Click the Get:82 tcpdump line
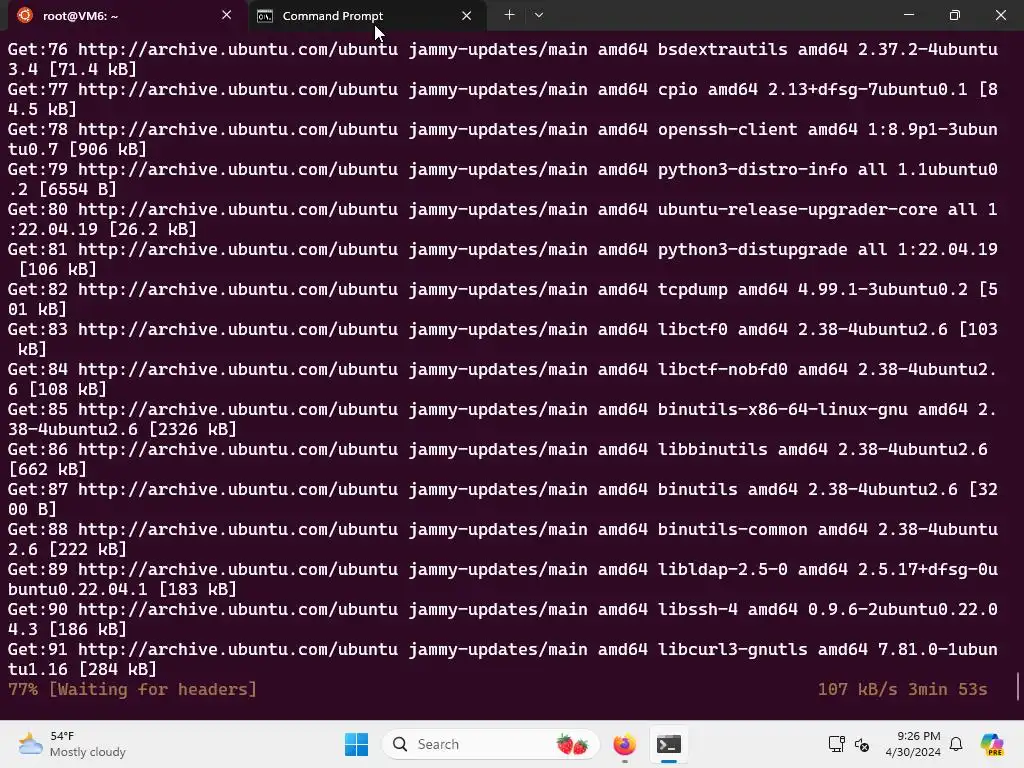The height and width of the screenshot is (768, 1024). click(x=503, y=298)
